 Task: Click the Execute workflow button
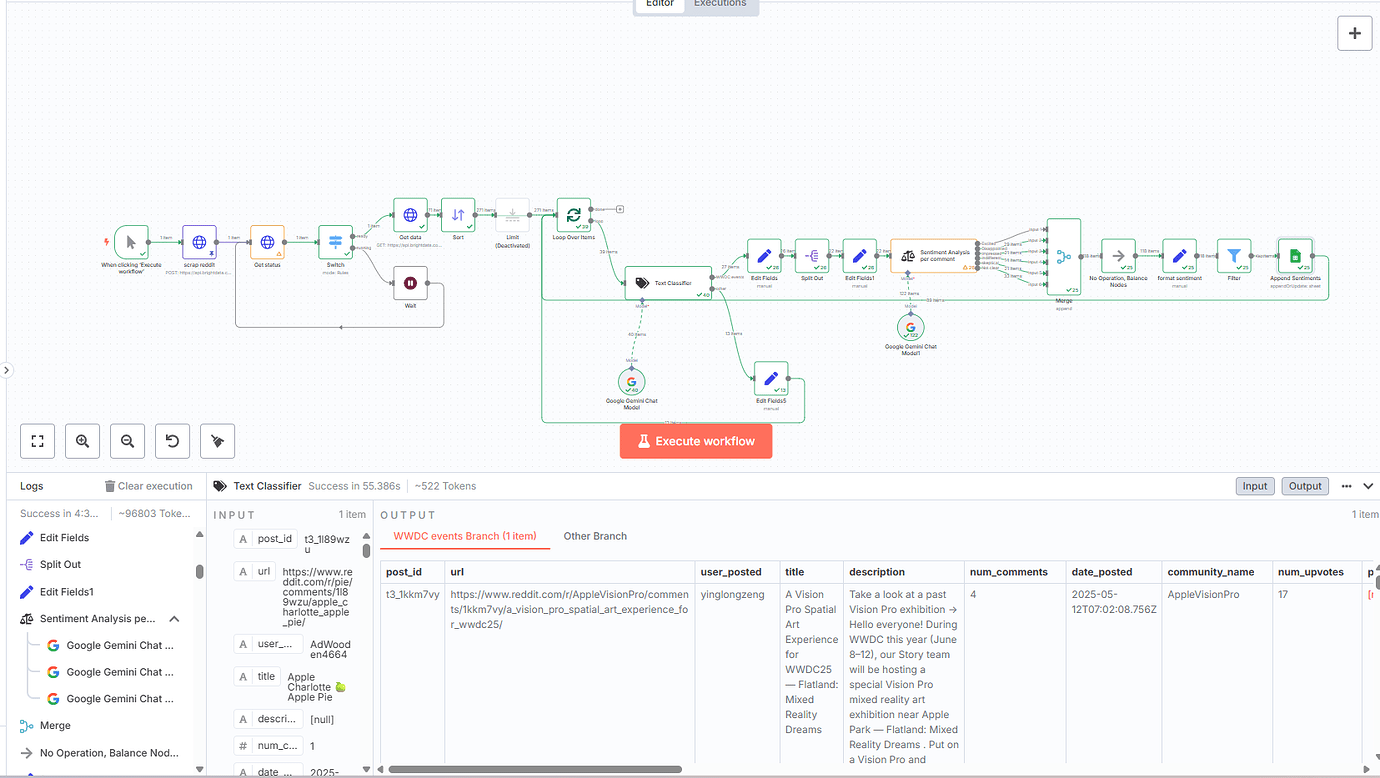pos(695,440)
